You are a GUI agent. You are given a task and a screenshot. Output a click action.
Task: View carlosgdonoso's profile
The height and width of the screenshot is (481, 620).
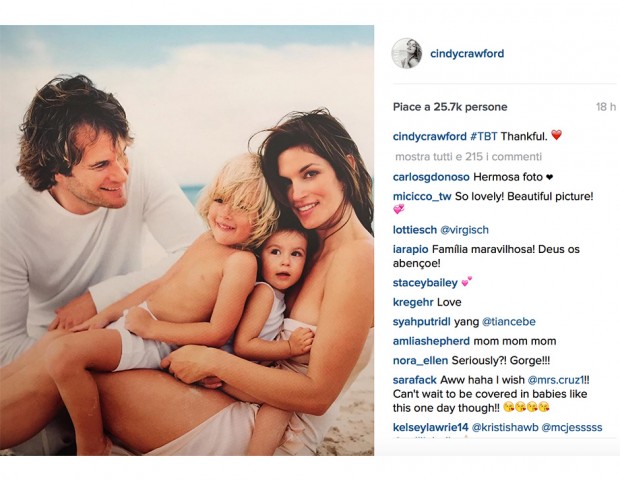(431, 177)
